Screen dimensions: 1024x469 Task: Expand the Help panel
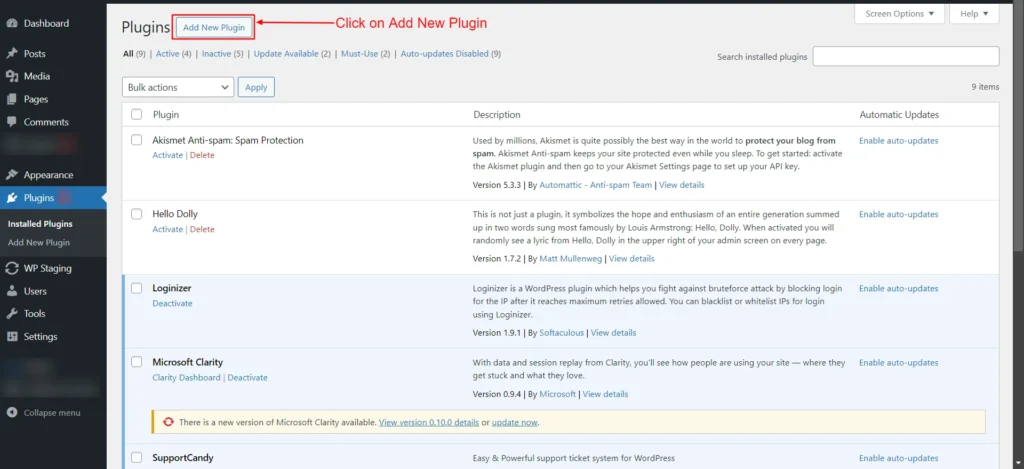click(974, 14)
